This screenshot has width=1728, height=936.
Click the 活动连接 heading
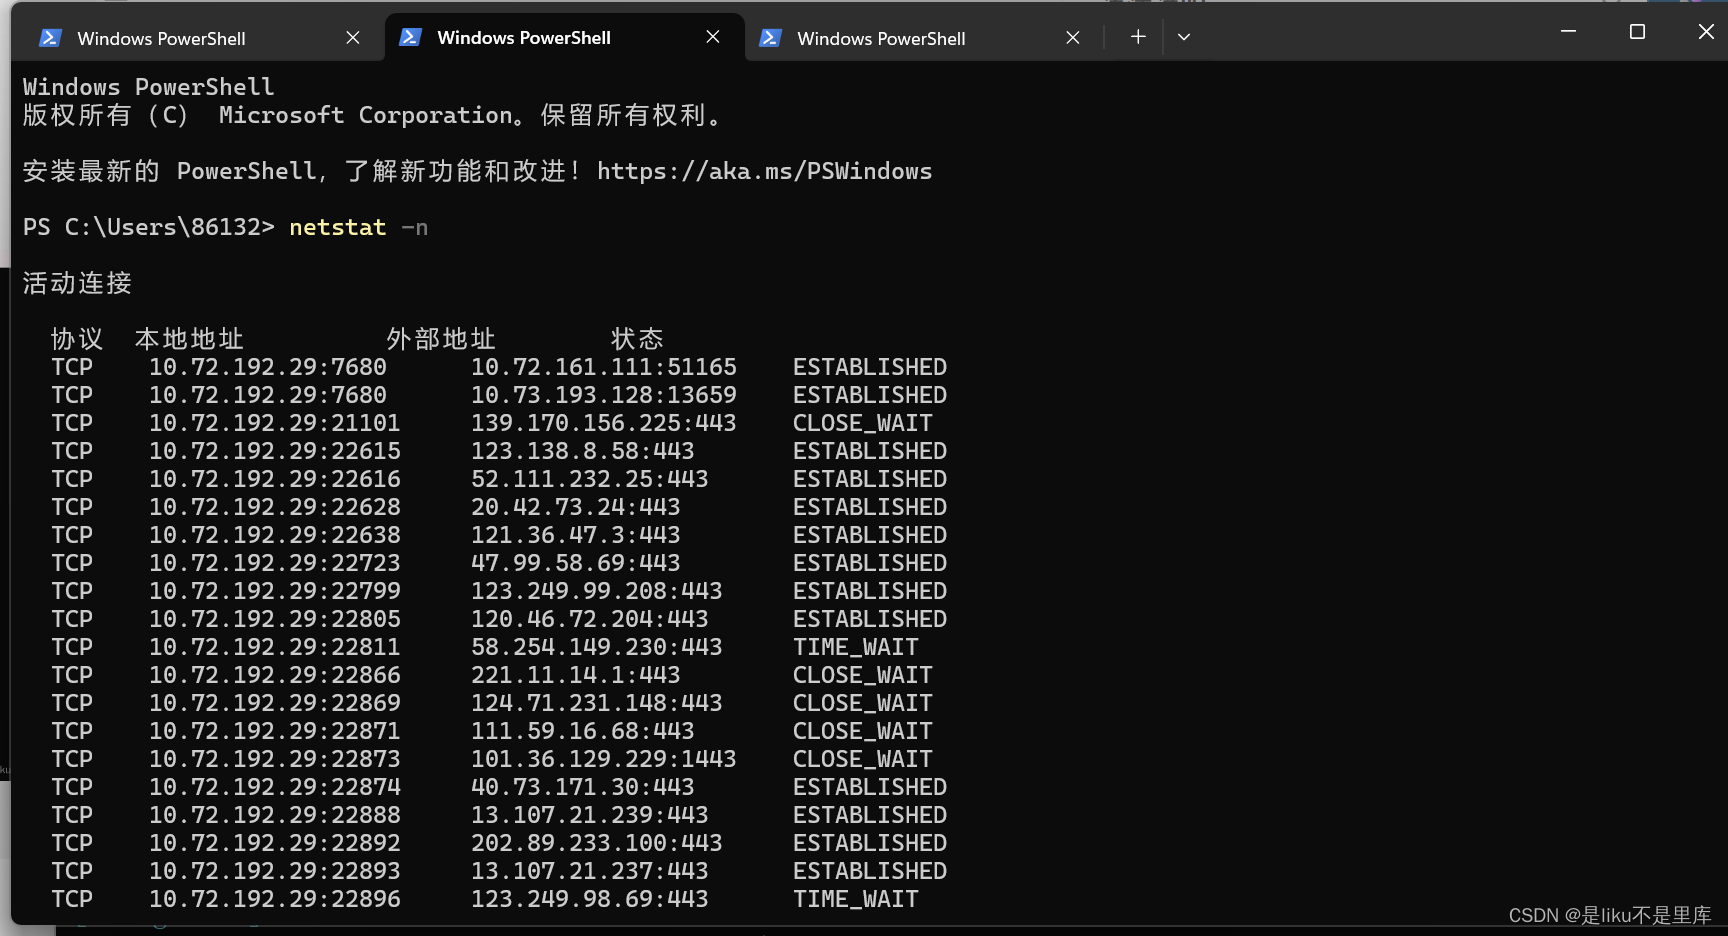pos(77,283)
